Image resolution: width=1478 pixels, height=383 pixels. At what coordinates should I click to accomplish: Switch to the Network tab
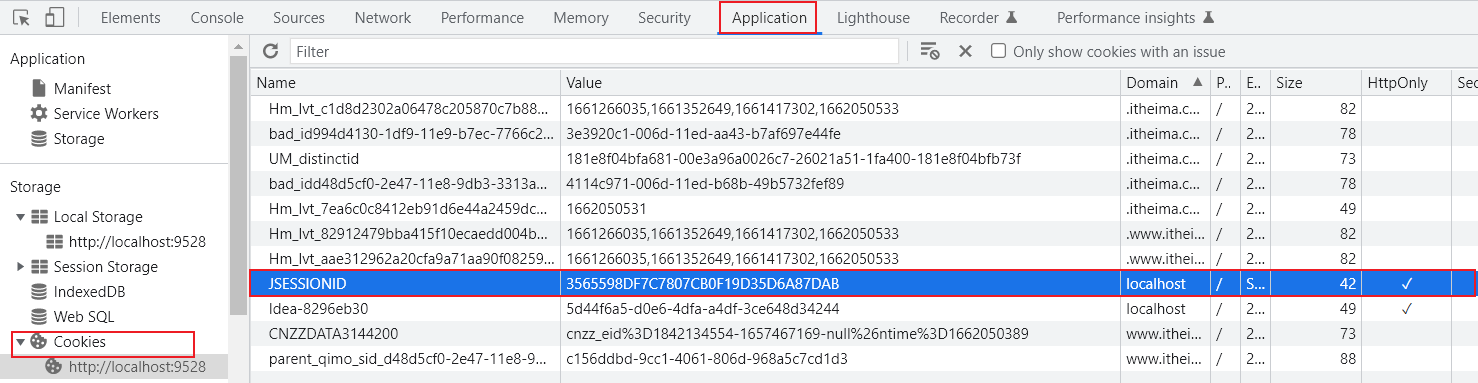click(x=383, y=18)
